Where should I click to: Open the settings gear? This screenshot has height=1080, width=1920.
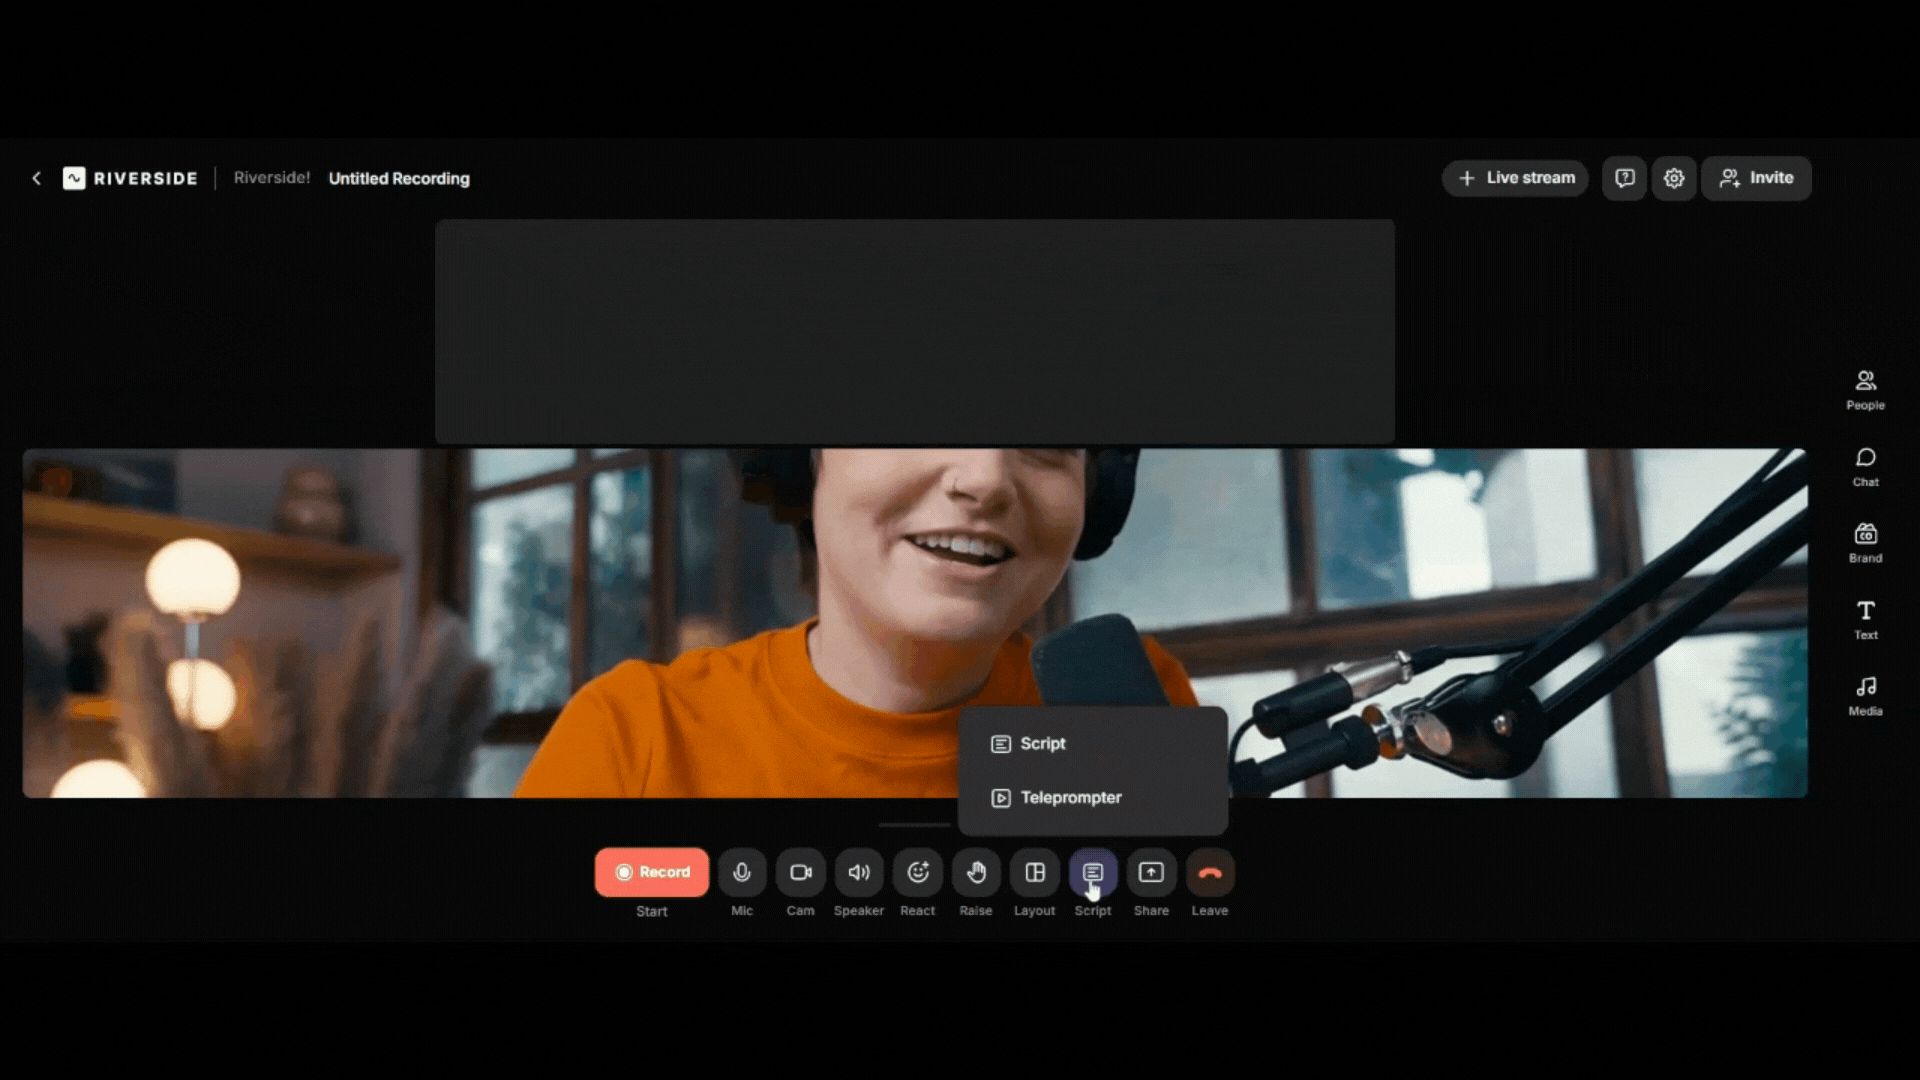pyautogui.click(x=1674, y=178)
